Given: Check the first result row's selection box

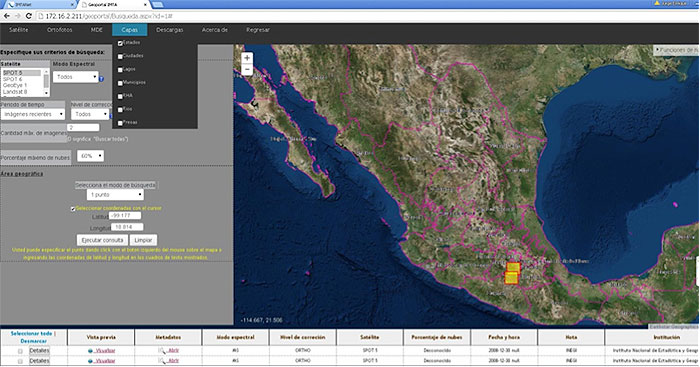Looking at the screenshot, I should point(20,351).
